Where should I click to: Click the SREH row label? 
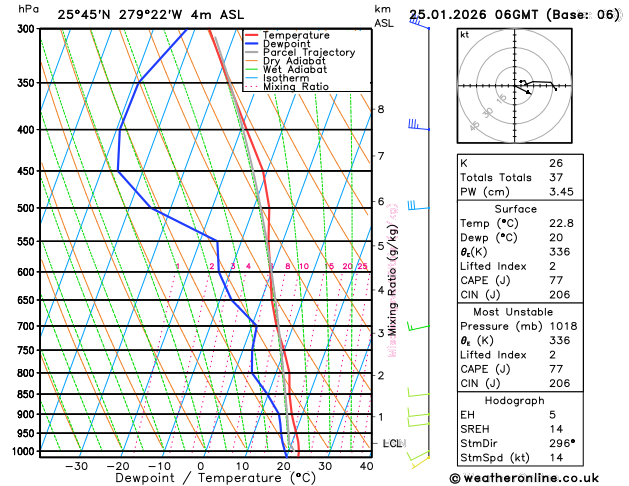click(x=475, y=429)
